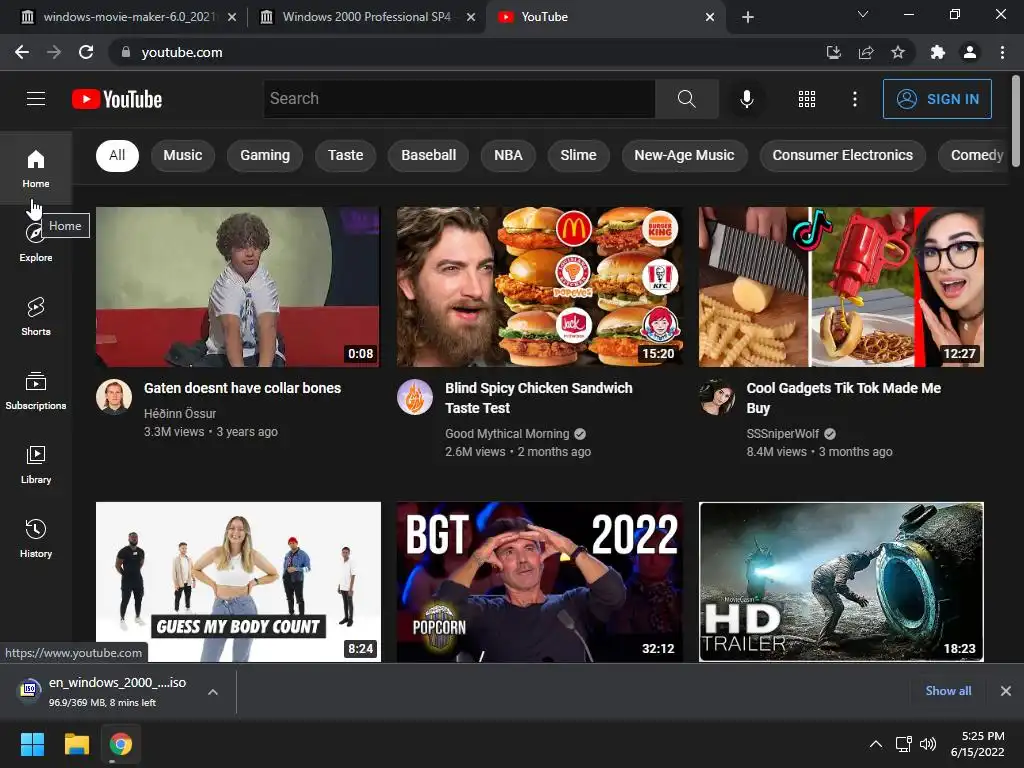Open File Explorer from the taskbar
The width and height of the screenshot is (1024, 768).
76,744
